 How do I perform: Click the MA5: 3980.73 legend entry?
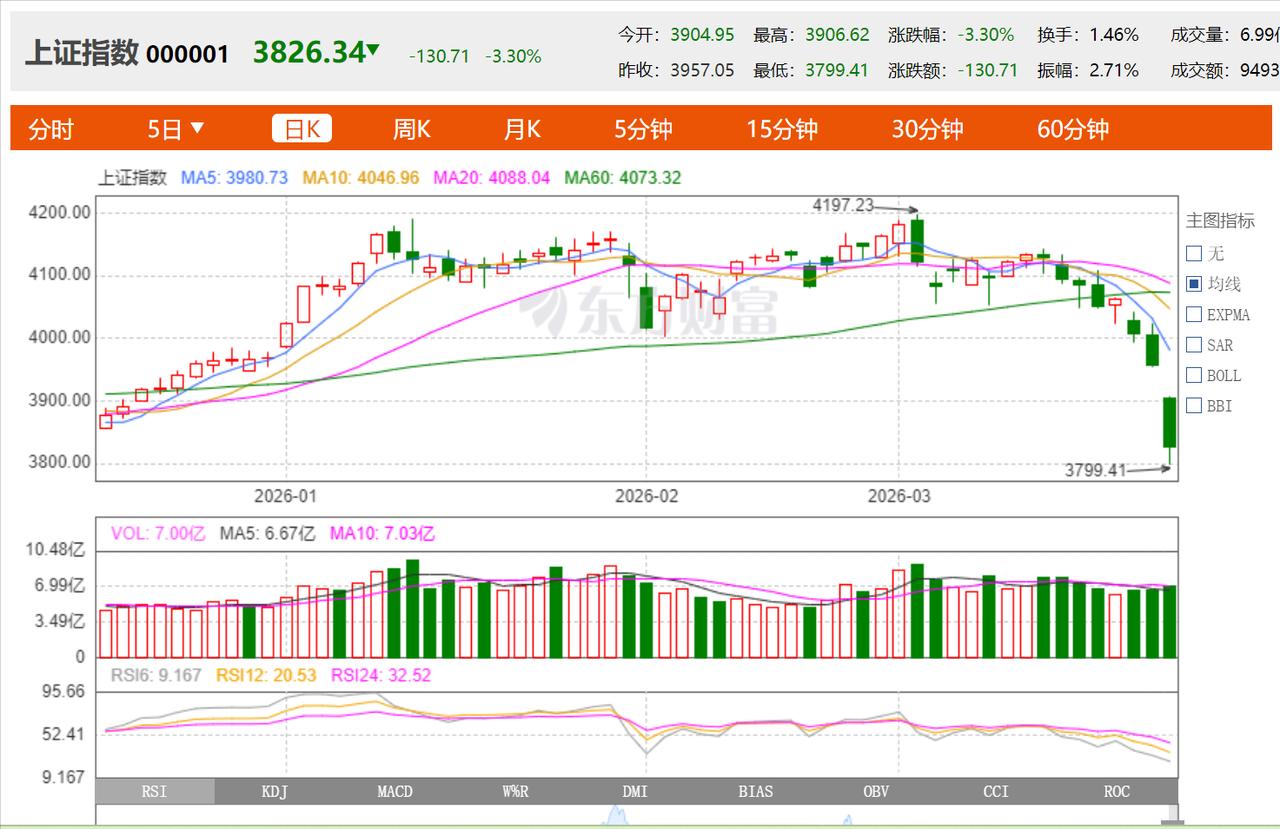pyautogui.click(x=234, y=178)
